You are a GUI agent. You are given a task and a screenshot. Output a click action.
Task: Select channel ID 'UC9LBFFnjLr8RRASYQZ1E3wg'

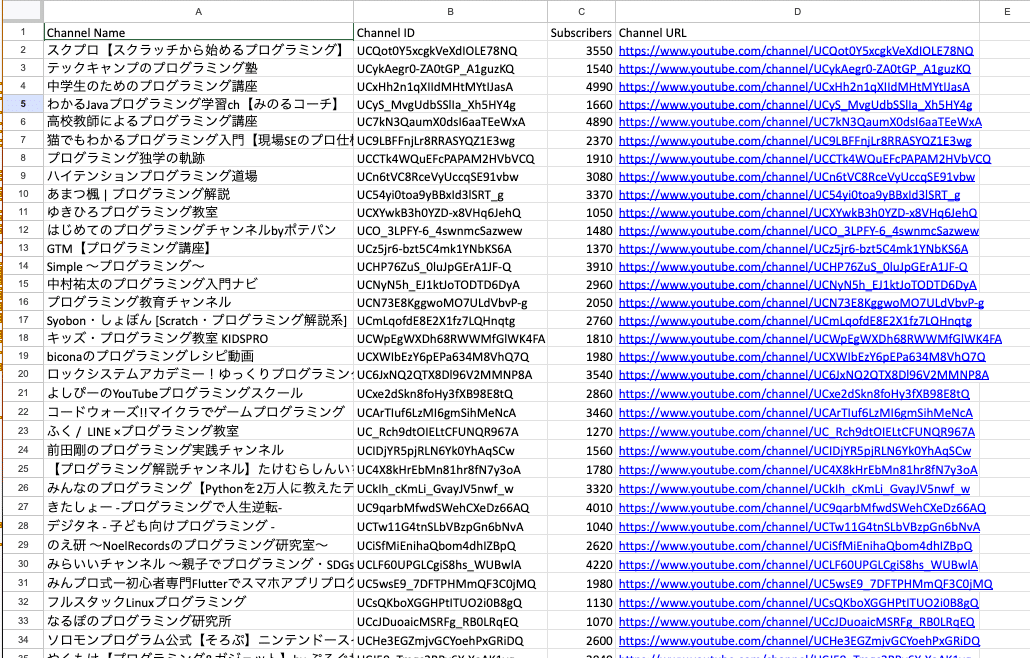(x=450, y=140)
